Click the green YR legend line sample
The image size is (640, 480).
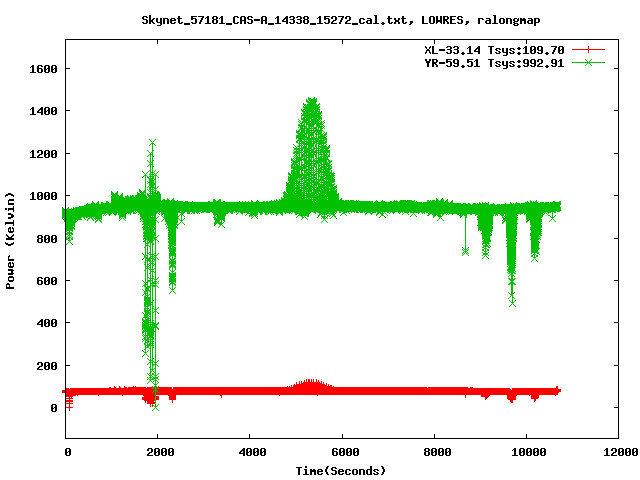coord(588,62)
